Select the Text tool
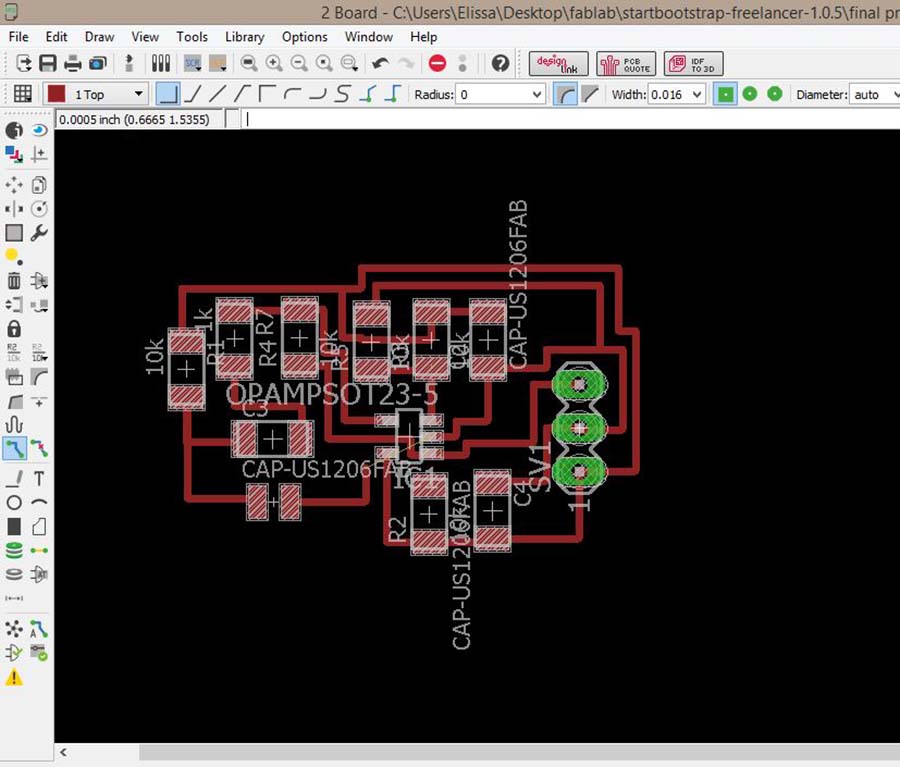This screenshot has width=900, height=767. point(39,478)
